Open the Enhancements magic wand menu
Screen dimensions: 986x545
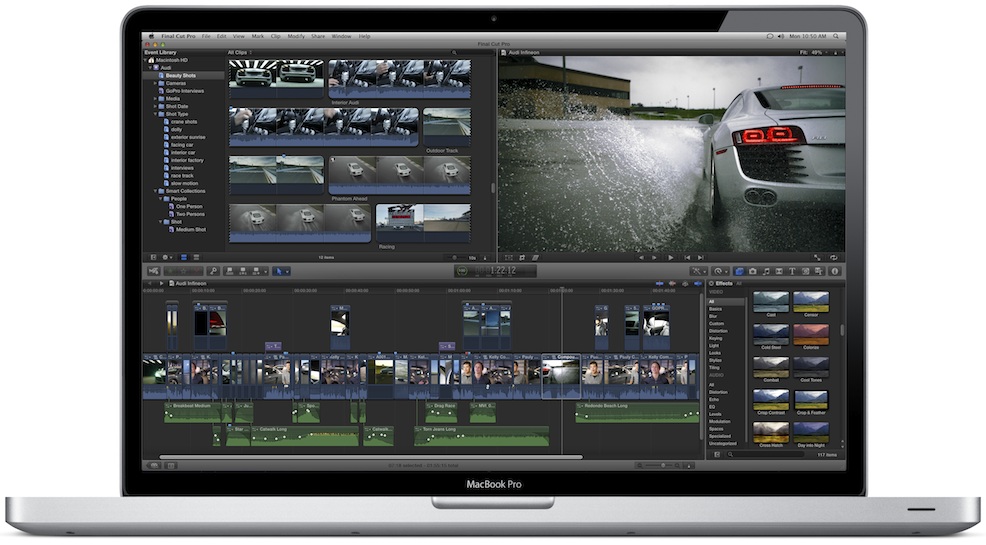697,272
